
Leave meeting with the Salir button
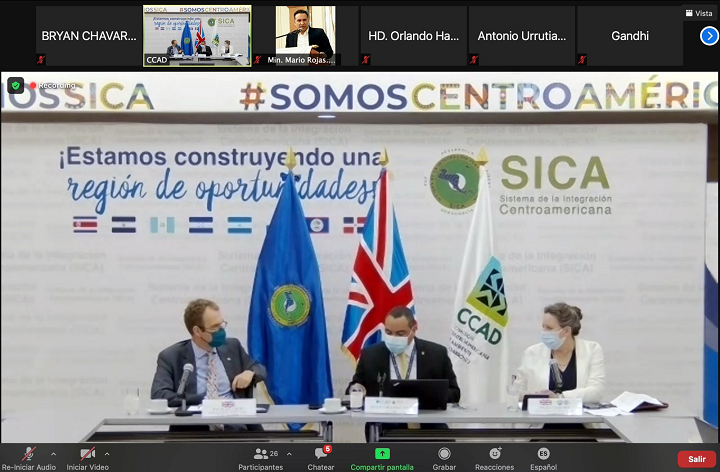[x=697, y=459]
